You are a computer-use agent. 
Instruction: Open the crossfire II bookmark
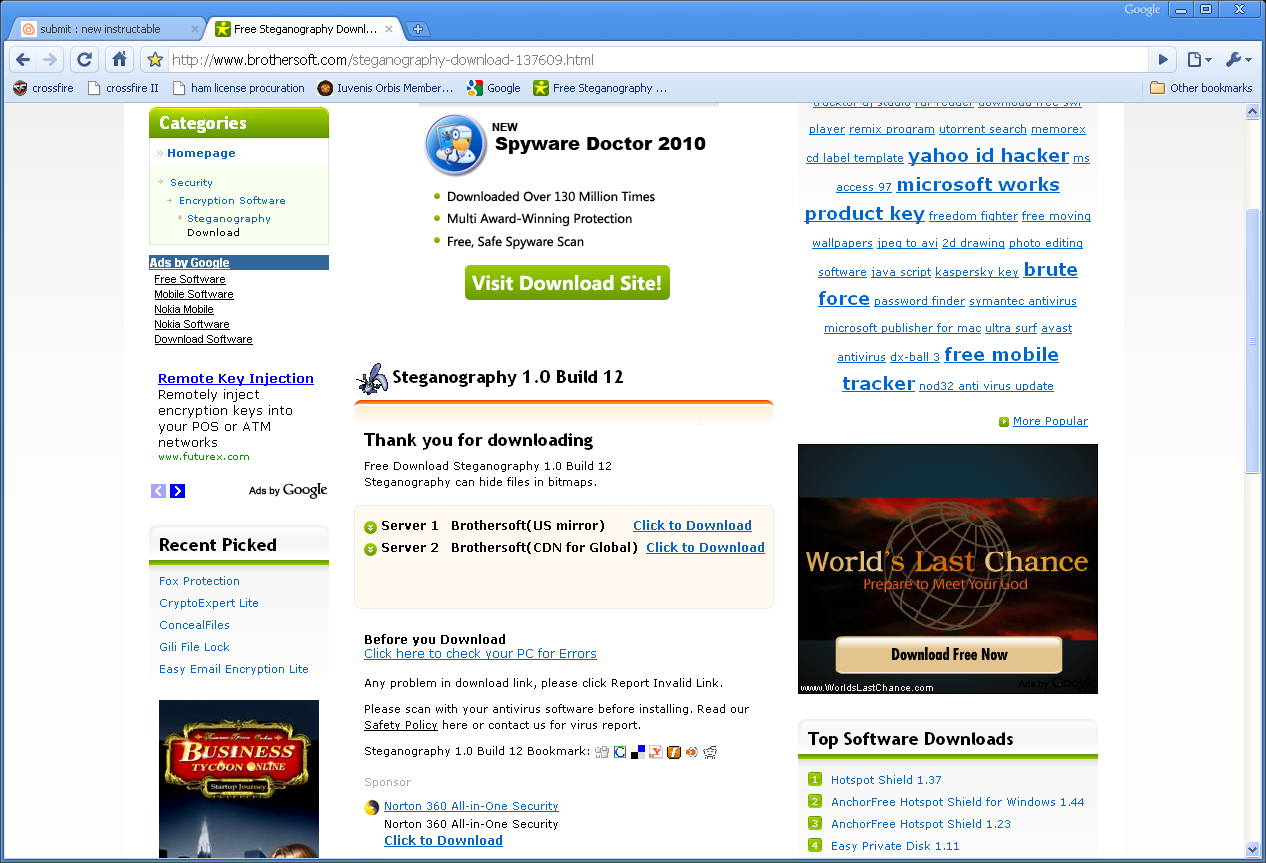click(123, 88)
